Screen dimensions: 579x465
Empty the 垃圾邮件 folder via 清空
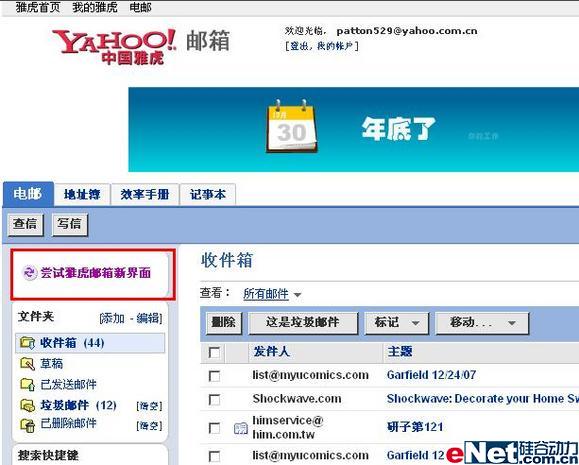pos(149,406)
